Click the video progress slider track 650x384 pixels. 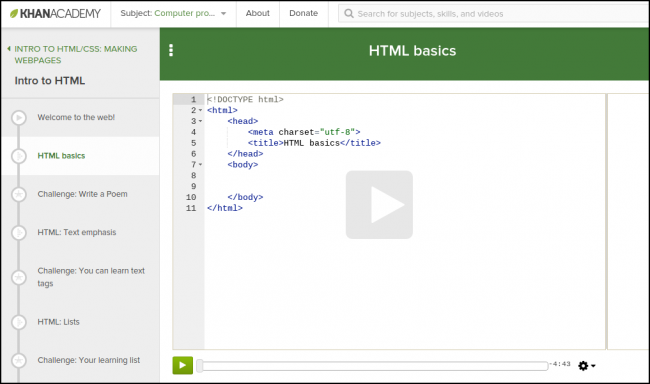(372, 366)
